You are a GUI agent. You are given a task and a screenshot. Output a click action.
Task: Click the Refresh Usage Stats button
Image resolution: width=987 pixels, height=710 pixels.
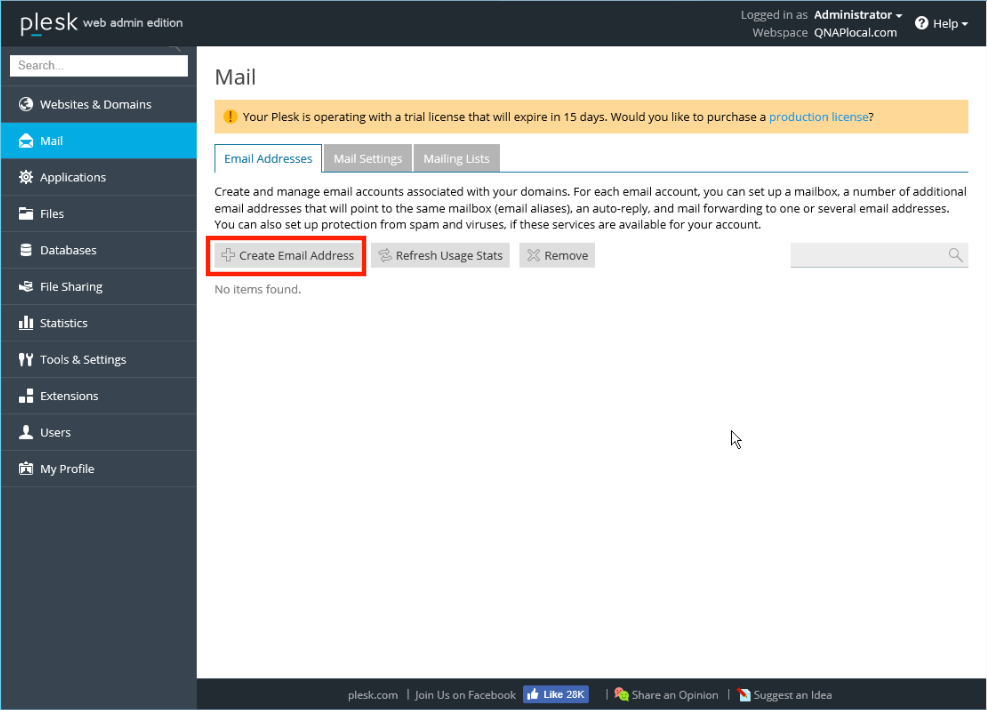tap(440, 256)
